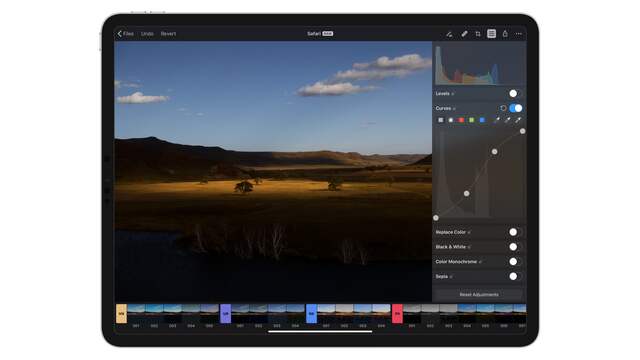640x360 pixels.
Task: Tap the Revert button
Action: [x=168, y=34]
